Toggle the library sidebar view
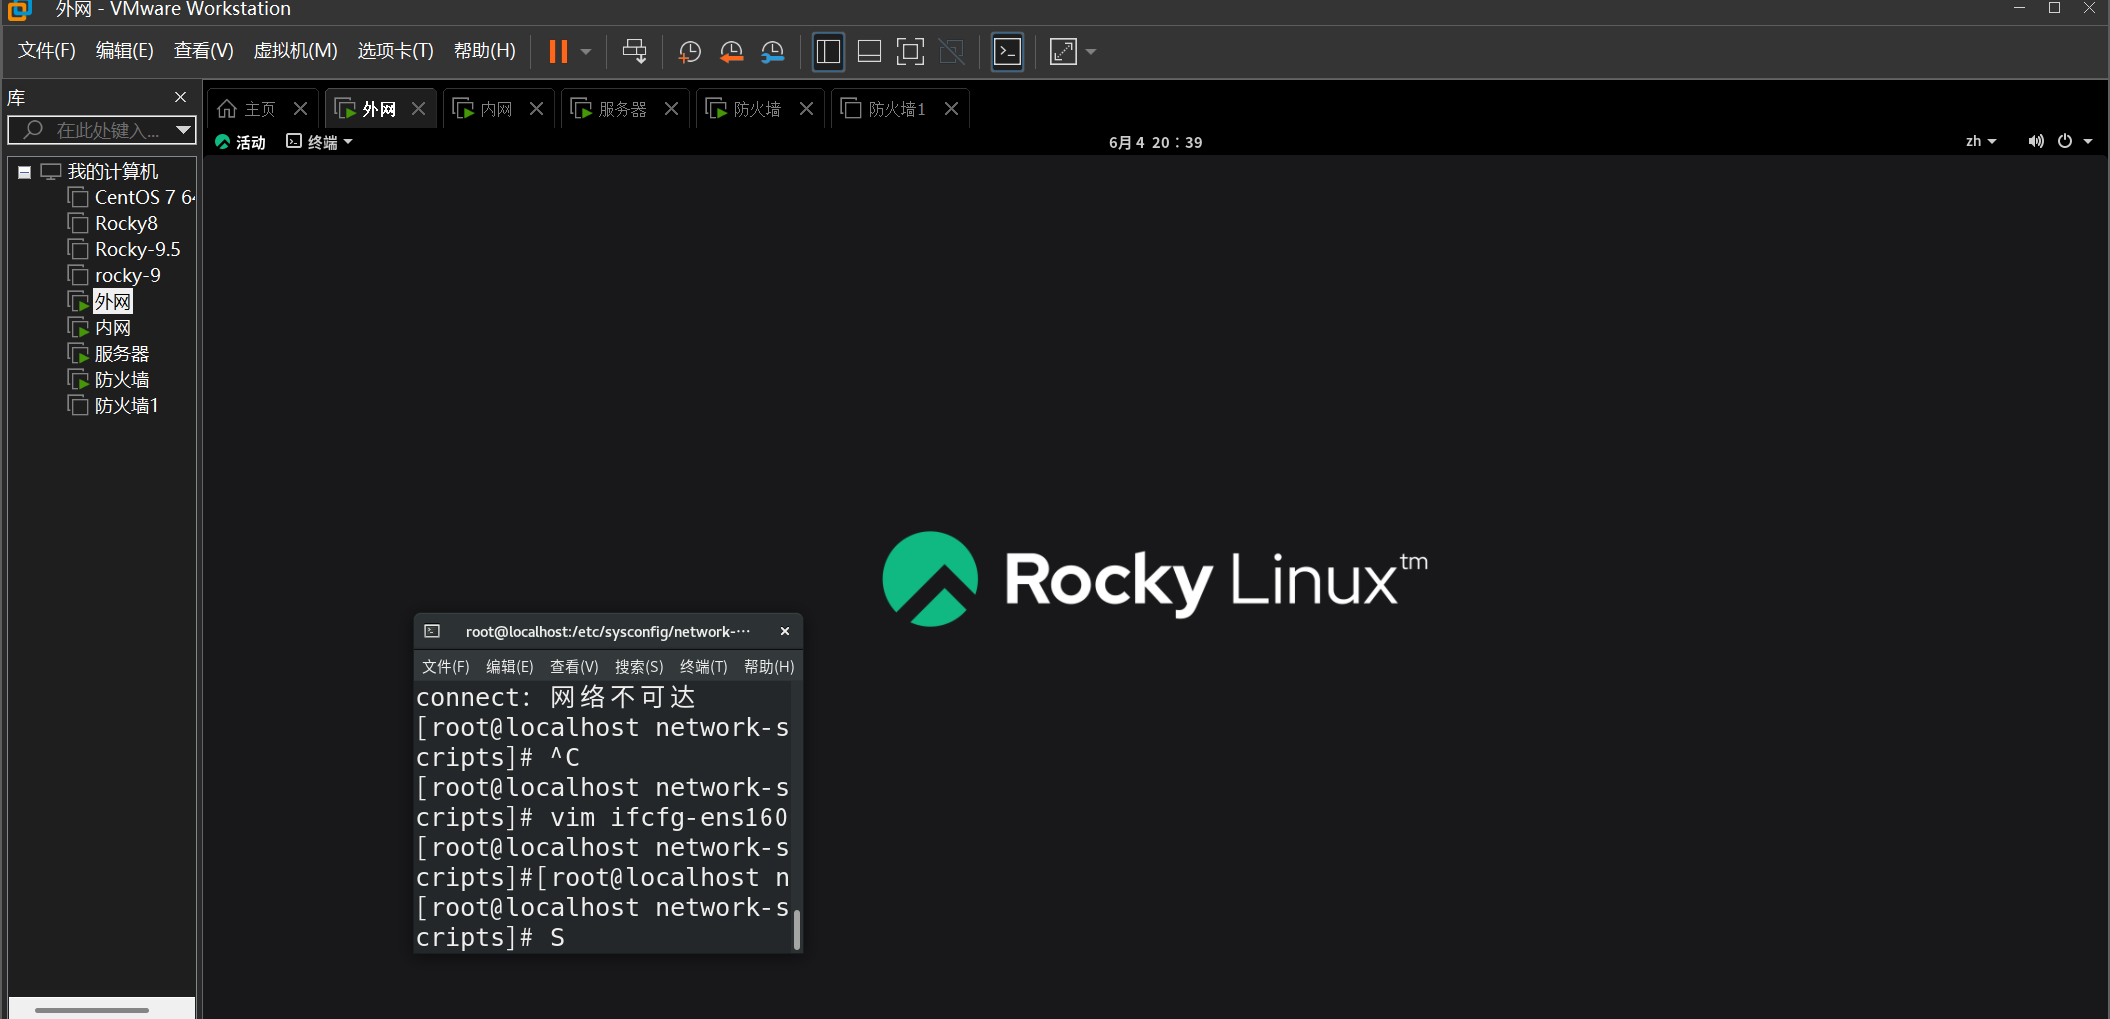 pos(828,51)
